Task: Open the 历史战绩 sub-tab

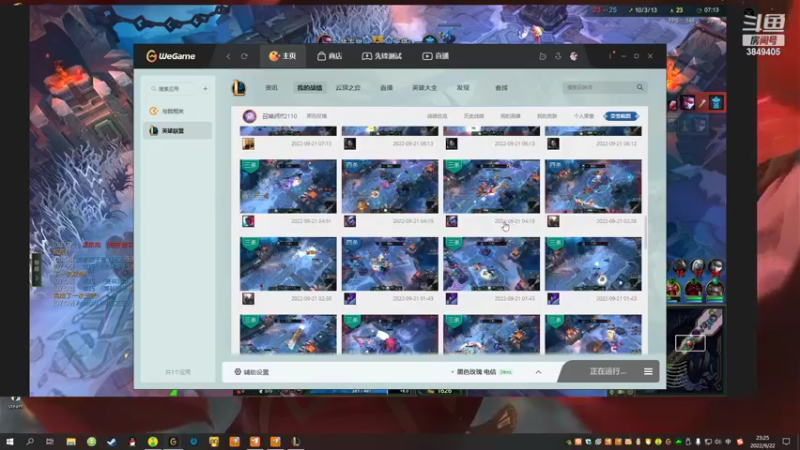Action: (473, 116)
